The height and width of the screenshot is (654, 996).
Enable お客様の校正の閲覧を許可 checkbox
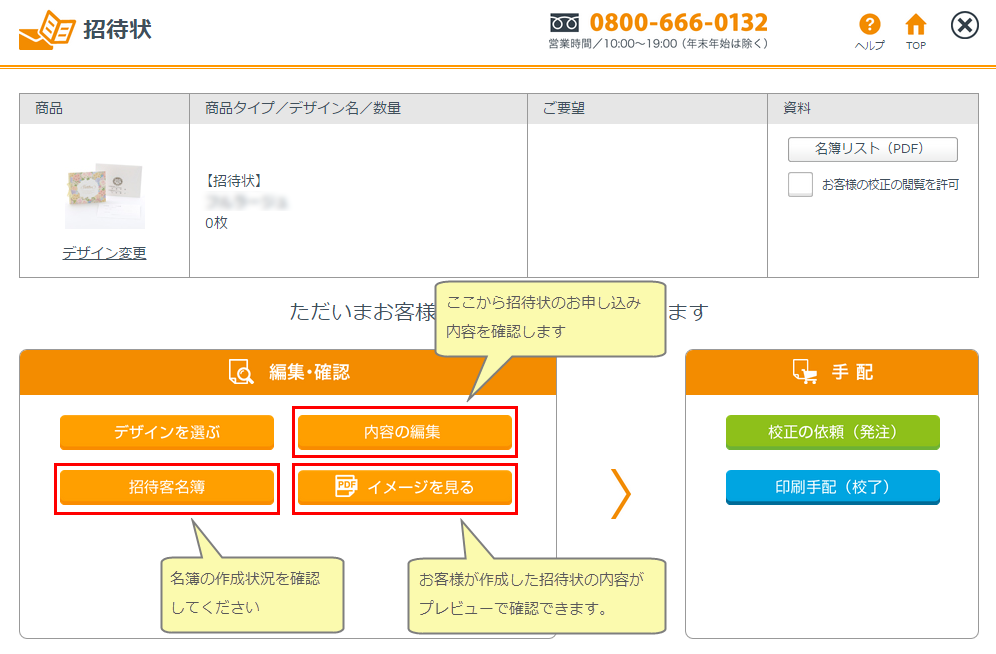click(800, 185)
